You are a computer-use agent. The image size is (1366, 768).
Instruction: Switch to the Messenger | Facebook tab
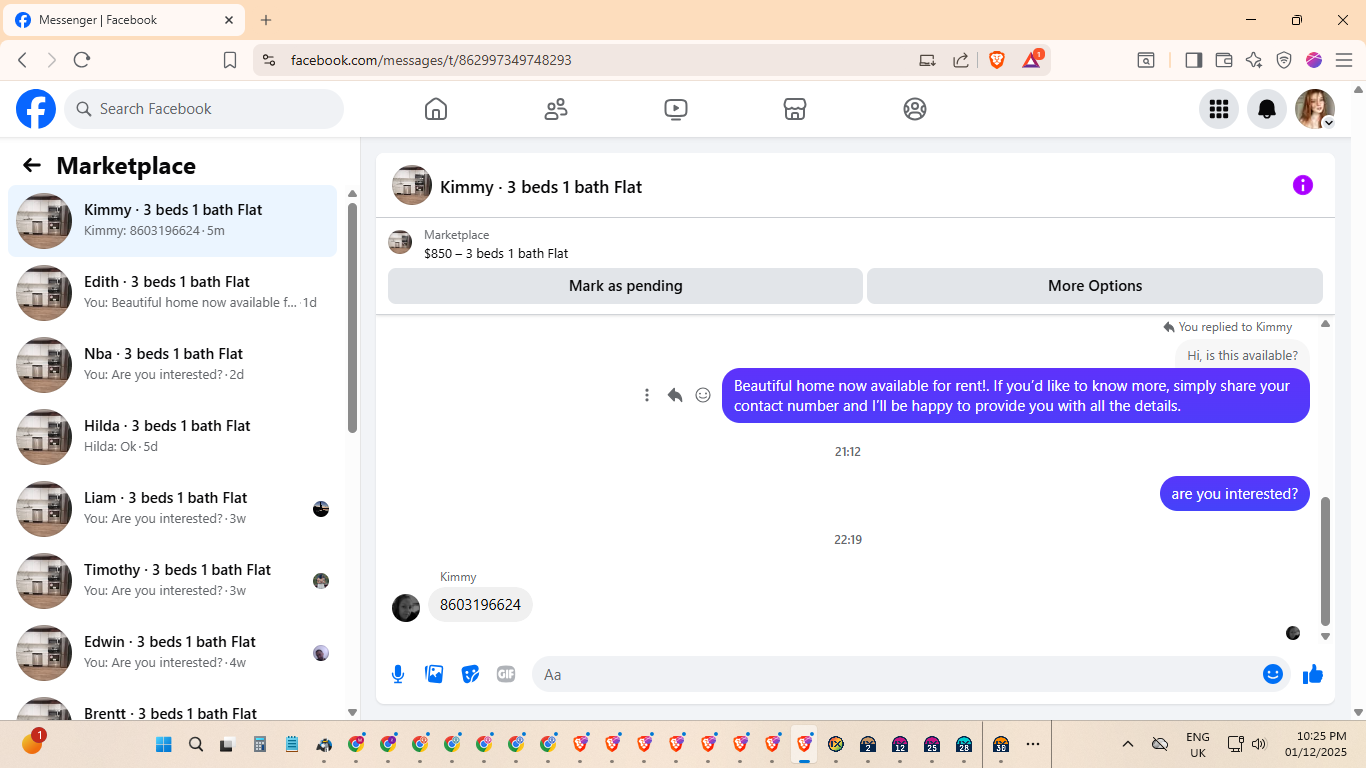[x=124, y=20]
